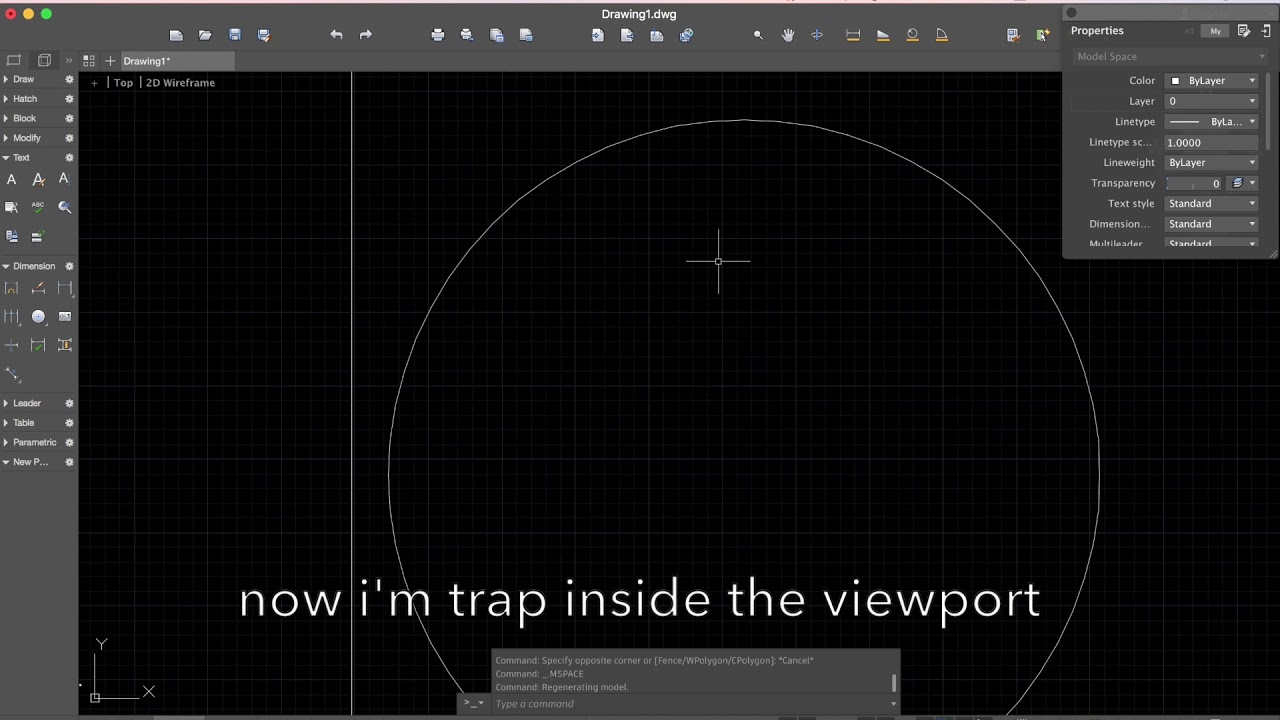Click the Properties panel scrollbar
This screenshot has height=720, width=1280.
1268,112
